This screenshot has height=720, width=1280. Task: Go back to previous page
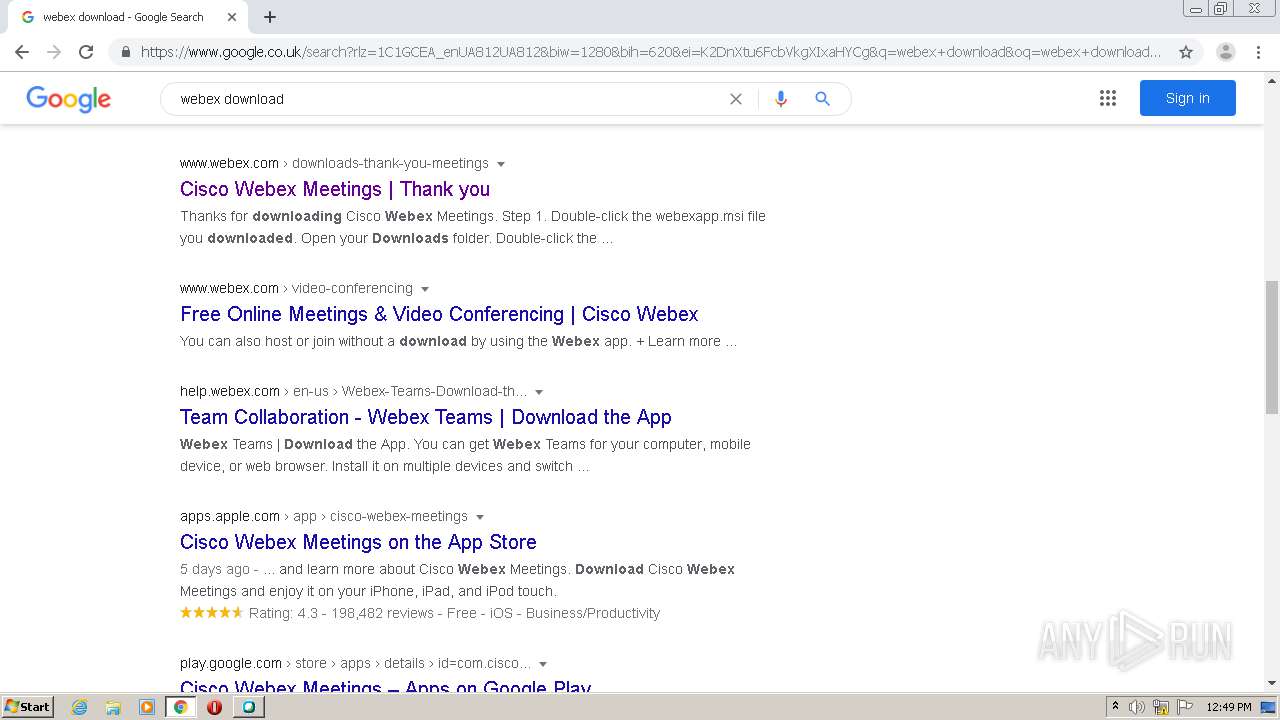click(22, 52)
